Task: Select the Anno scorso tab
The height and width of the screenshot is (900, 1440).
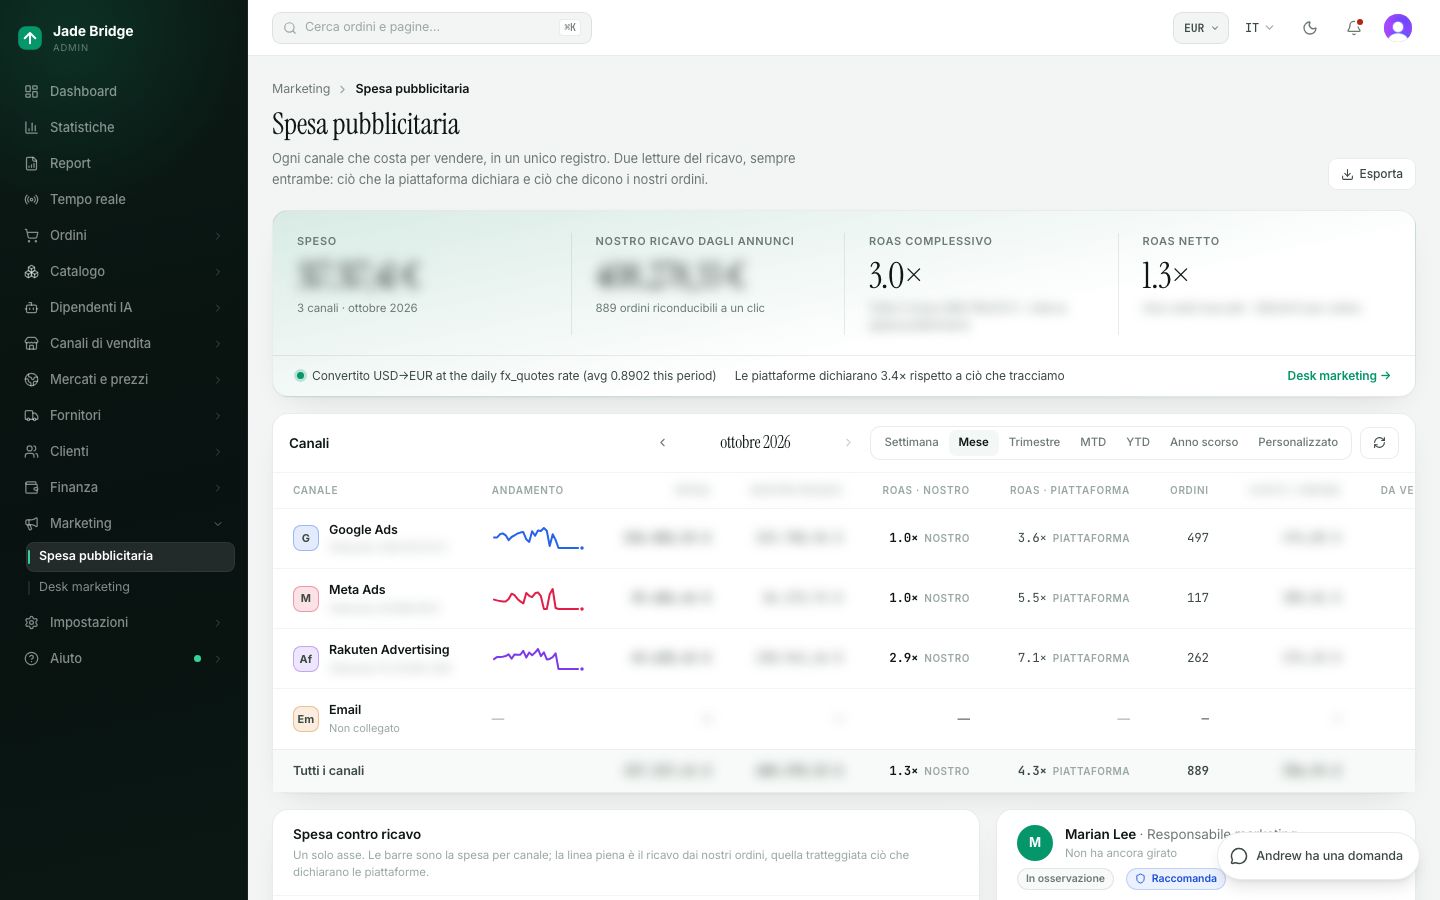Action: pyautogui.click(x=1204, y=442)
